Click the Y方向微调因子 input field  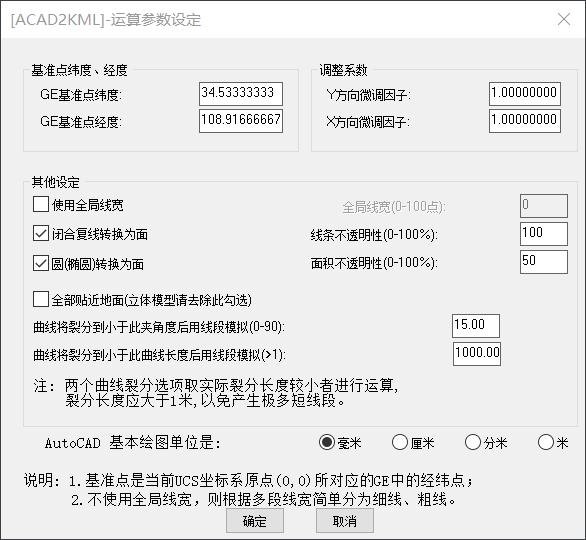coord(525,94)
